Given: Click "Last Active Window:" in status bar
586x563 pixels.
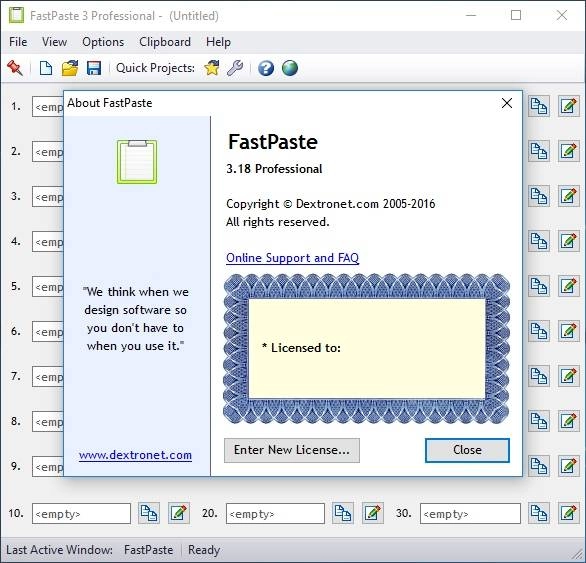Looking at the screenshot, I should (x=59, y=550).
